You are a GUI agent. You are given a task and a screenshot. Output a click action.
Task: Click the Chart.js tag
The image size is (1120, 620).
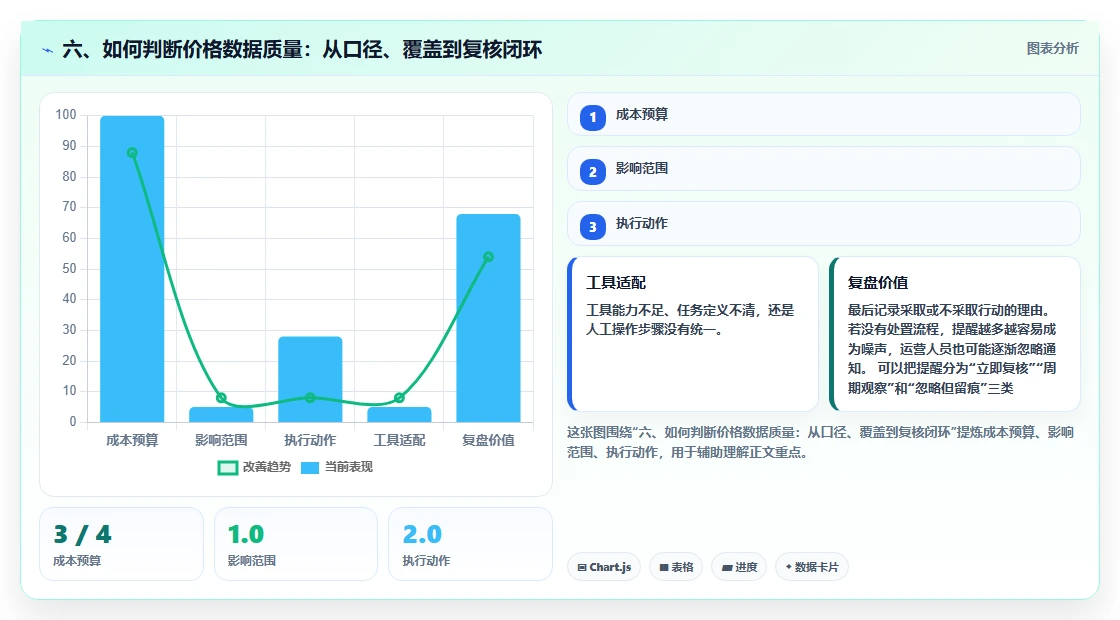coord(604,567)
